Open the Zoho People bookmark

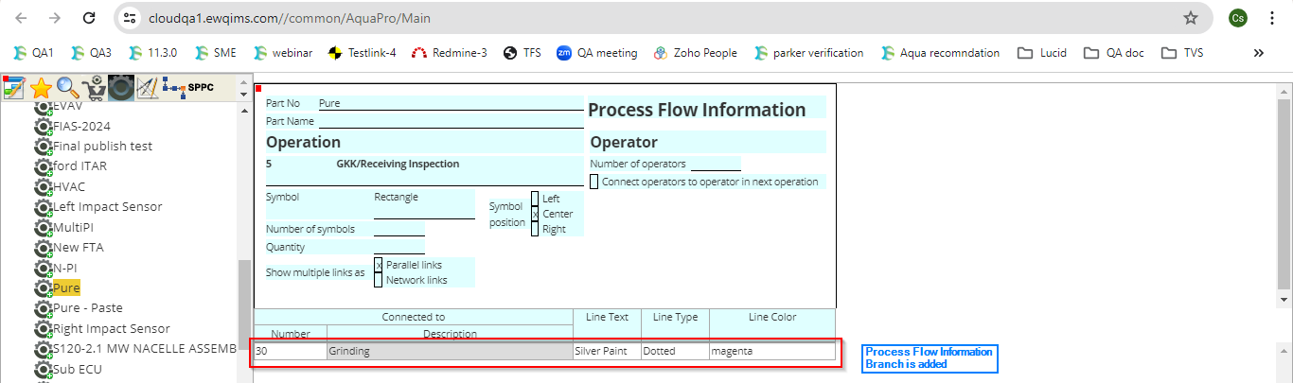[x=695, y=53]
